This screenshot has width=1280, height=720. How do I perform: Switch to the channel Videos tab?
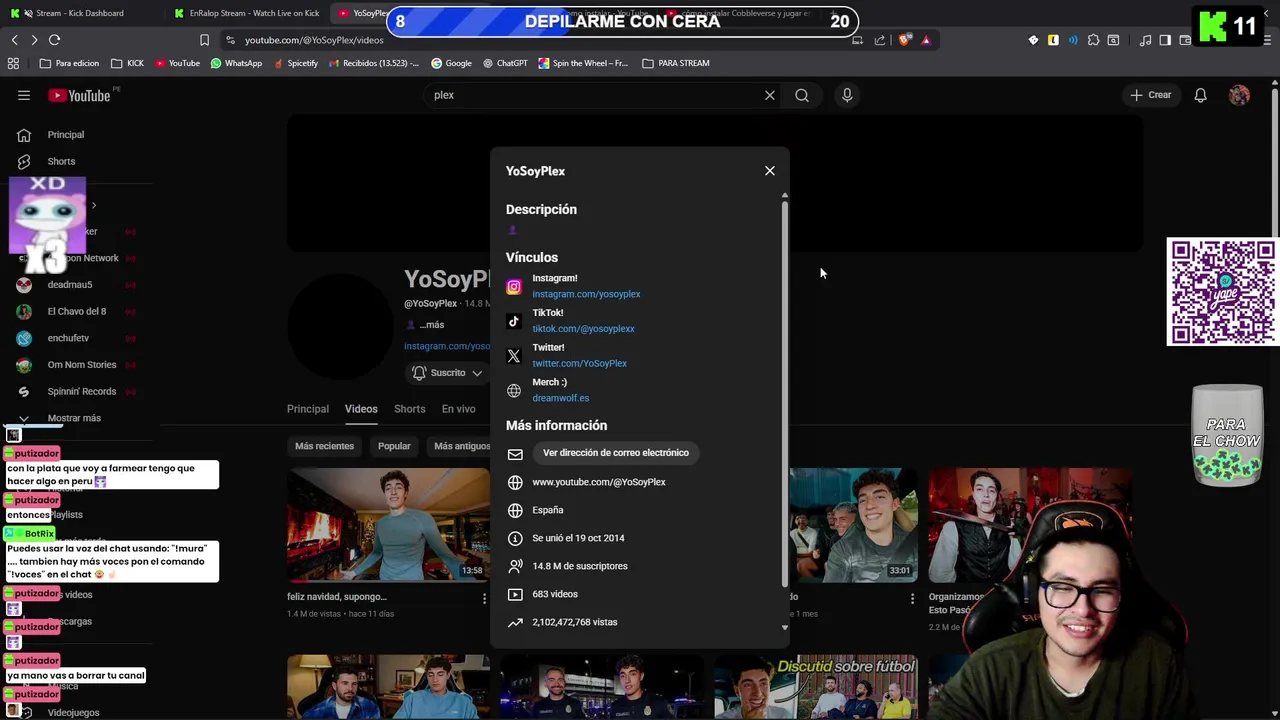(361, 409)
